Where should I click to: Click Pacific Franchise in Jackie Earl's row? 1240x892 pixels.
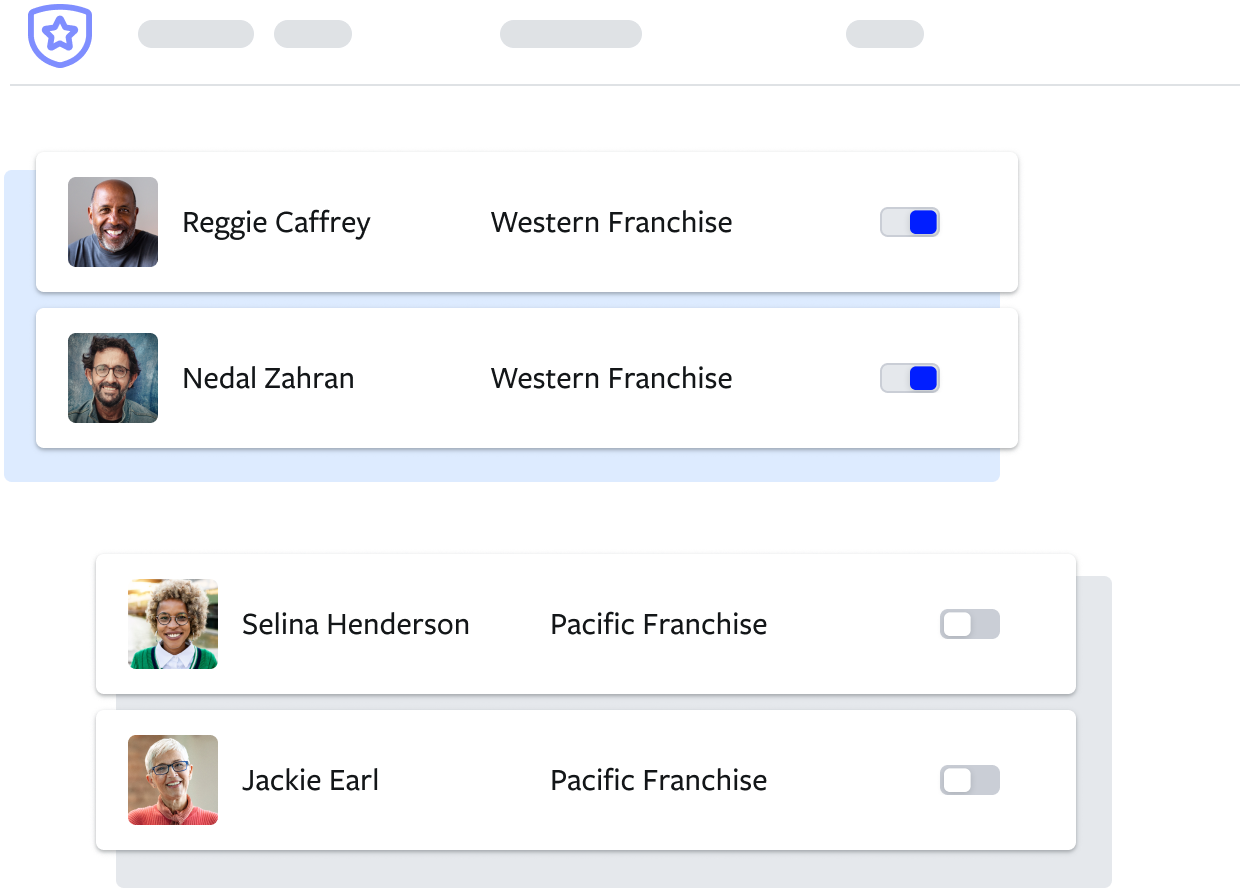click(659, 781)
